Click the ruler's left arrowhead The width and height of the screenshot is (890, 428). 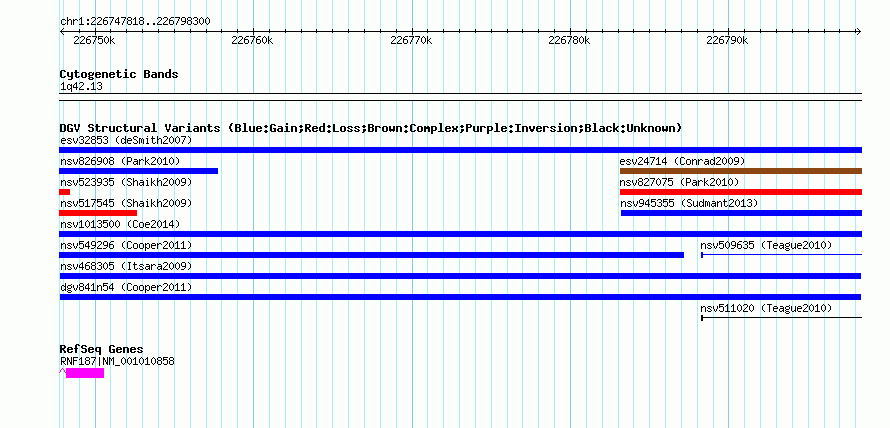pos(62,32)
